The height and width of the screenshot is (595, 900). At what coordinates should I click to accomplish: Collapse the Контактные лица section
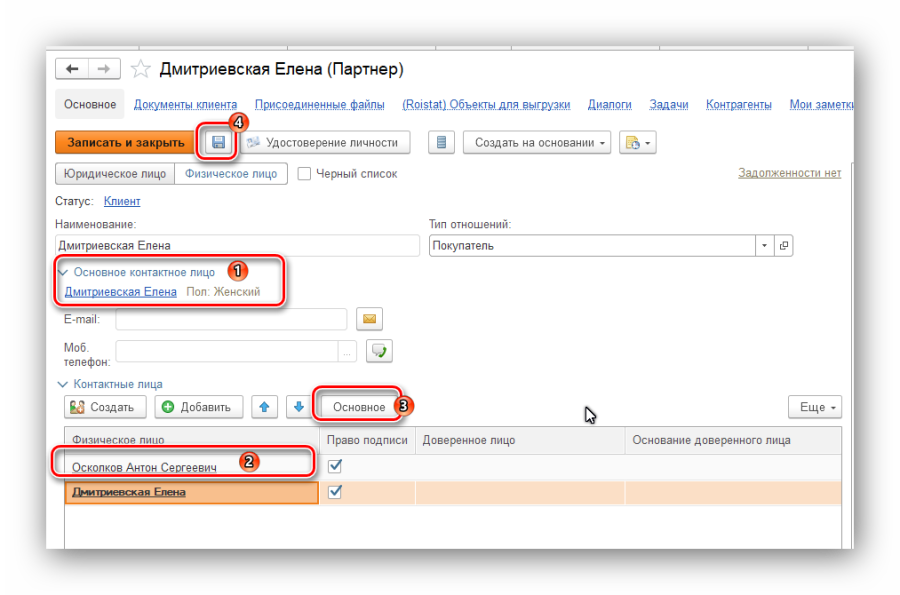(x=64, y=384)
